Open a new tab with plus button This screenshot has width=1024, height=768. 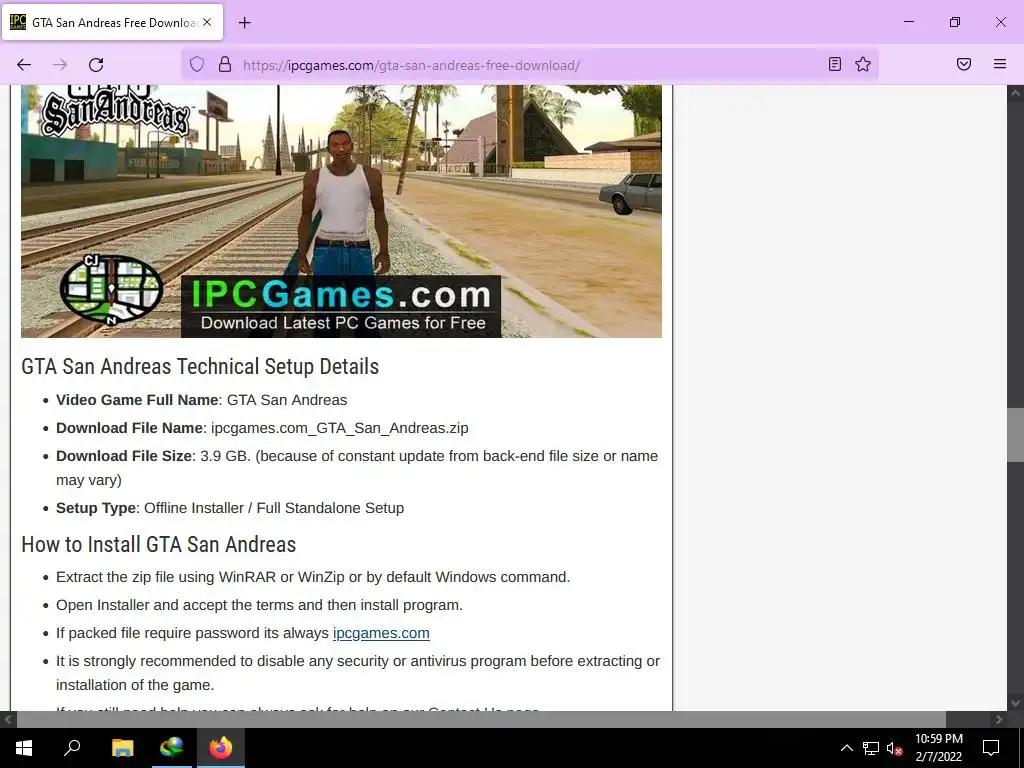tap(244, 23)
